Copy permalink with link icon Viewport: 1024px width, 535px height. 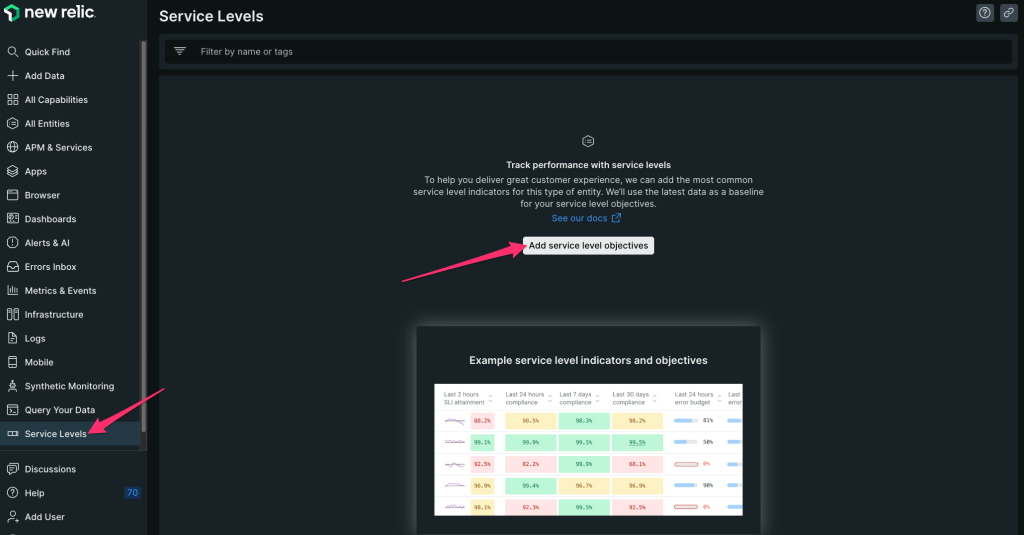click(1008, 12)
